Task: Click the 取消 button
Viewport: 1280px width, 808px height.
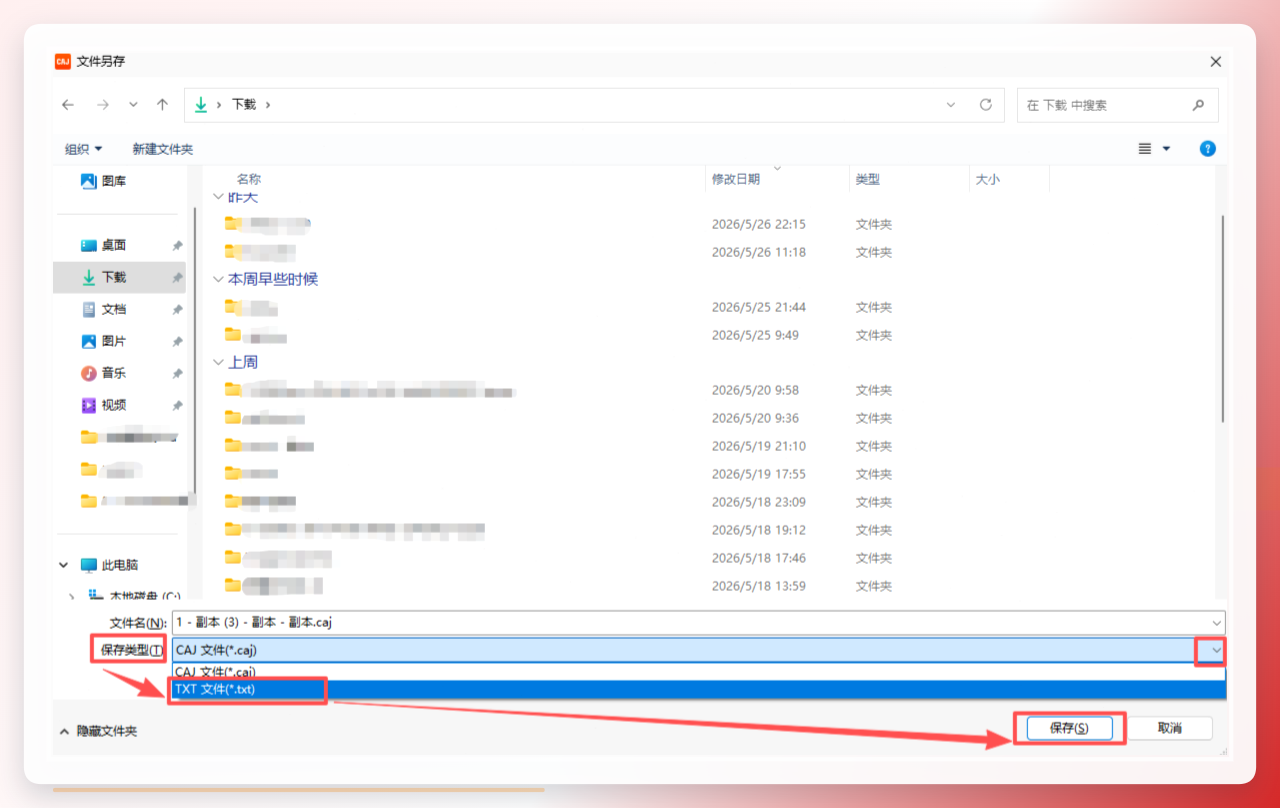Action: [1170, 728]
